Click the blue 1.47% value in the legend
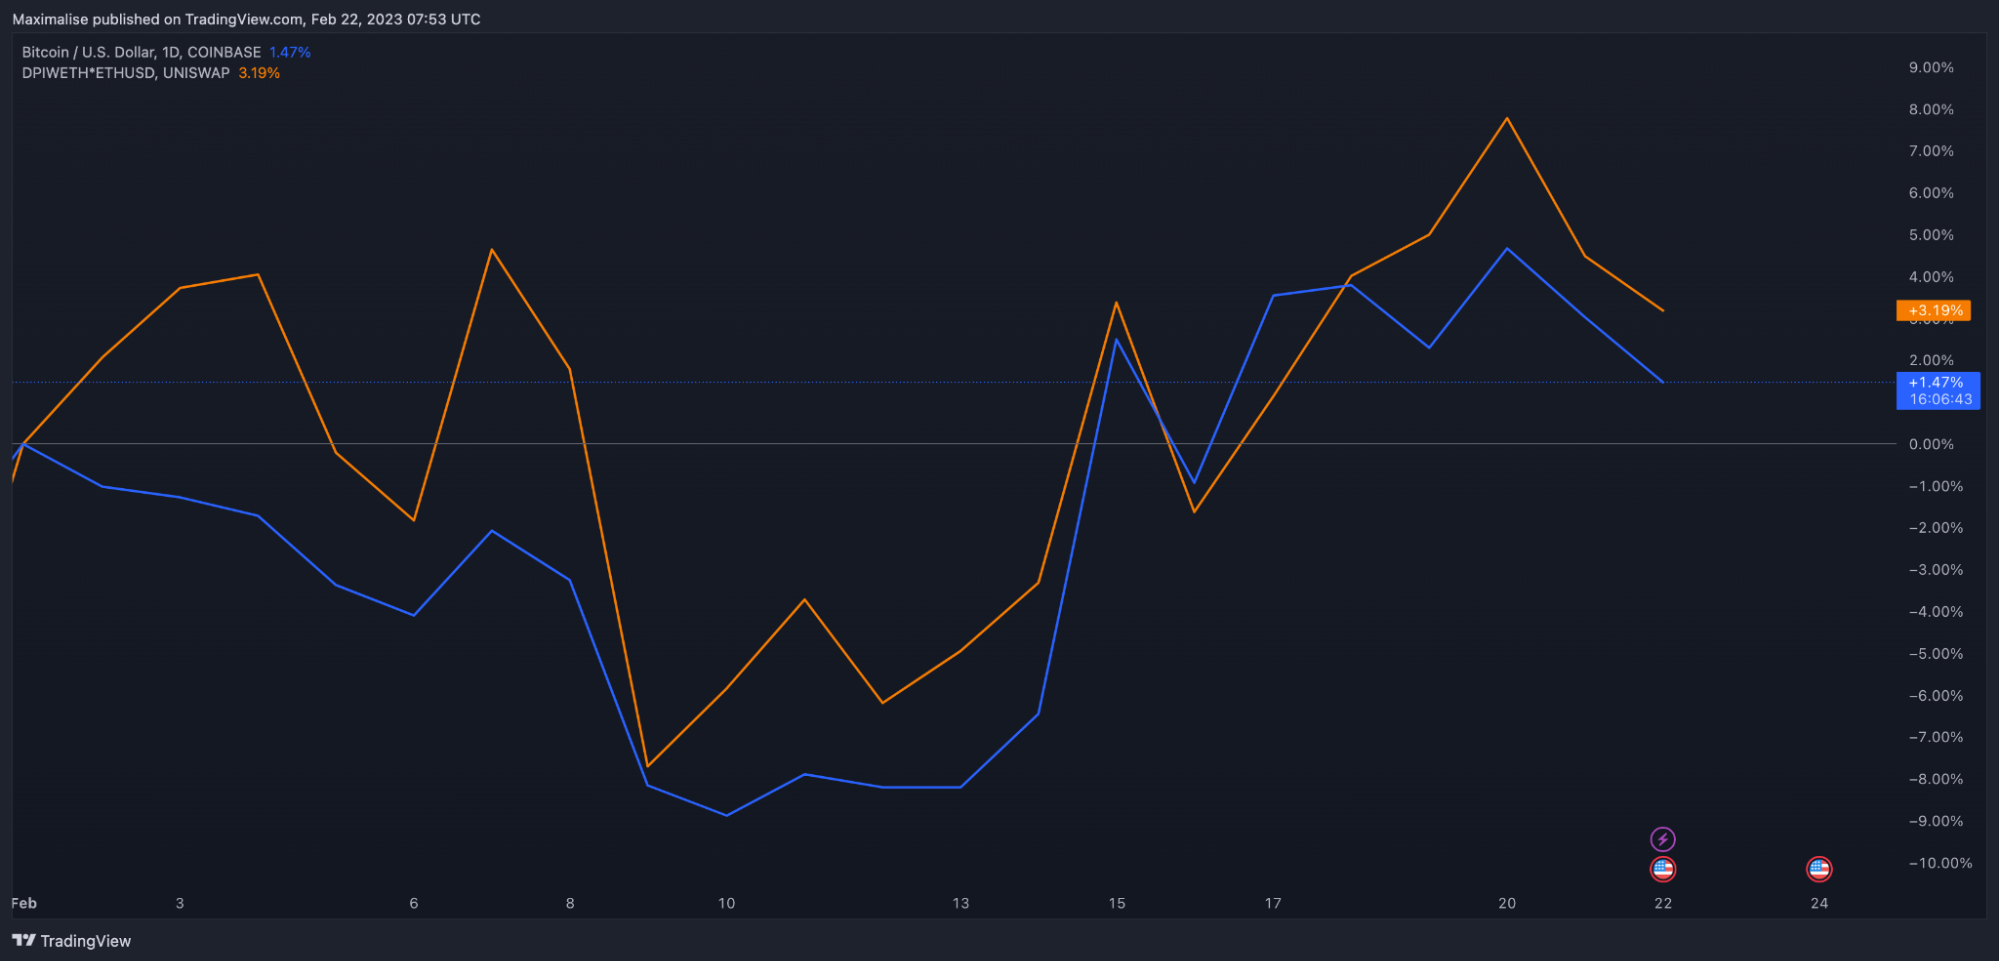The height and width of the screenshot is (962, 1999). pyautogui.click(x=290, y=52)
